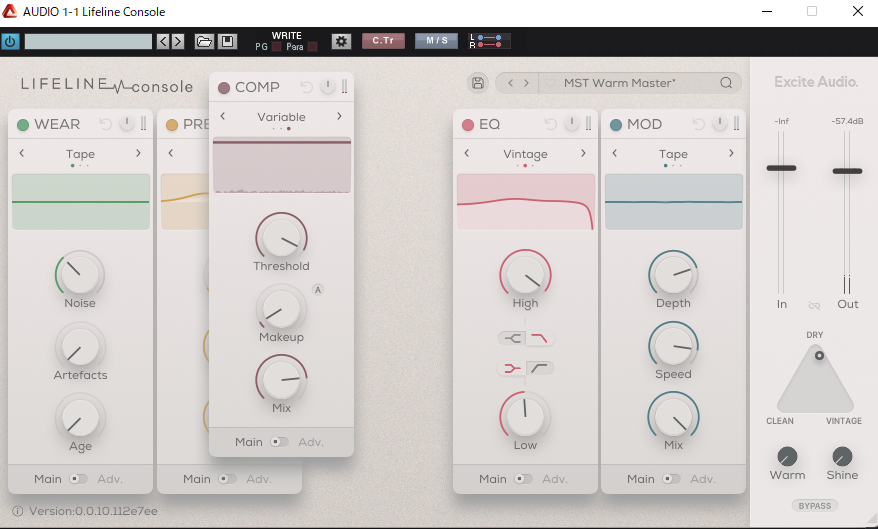The image size is (878, 529).
Task: Go to previous Lifeline preset arrow
Action: (x=510, y=83)
